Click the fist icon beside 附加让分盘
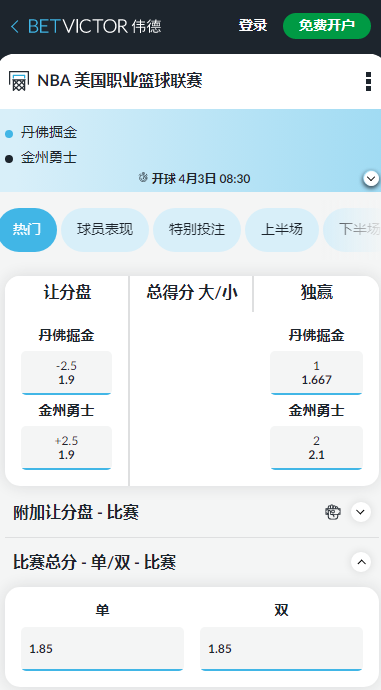 tap(333, 512)
